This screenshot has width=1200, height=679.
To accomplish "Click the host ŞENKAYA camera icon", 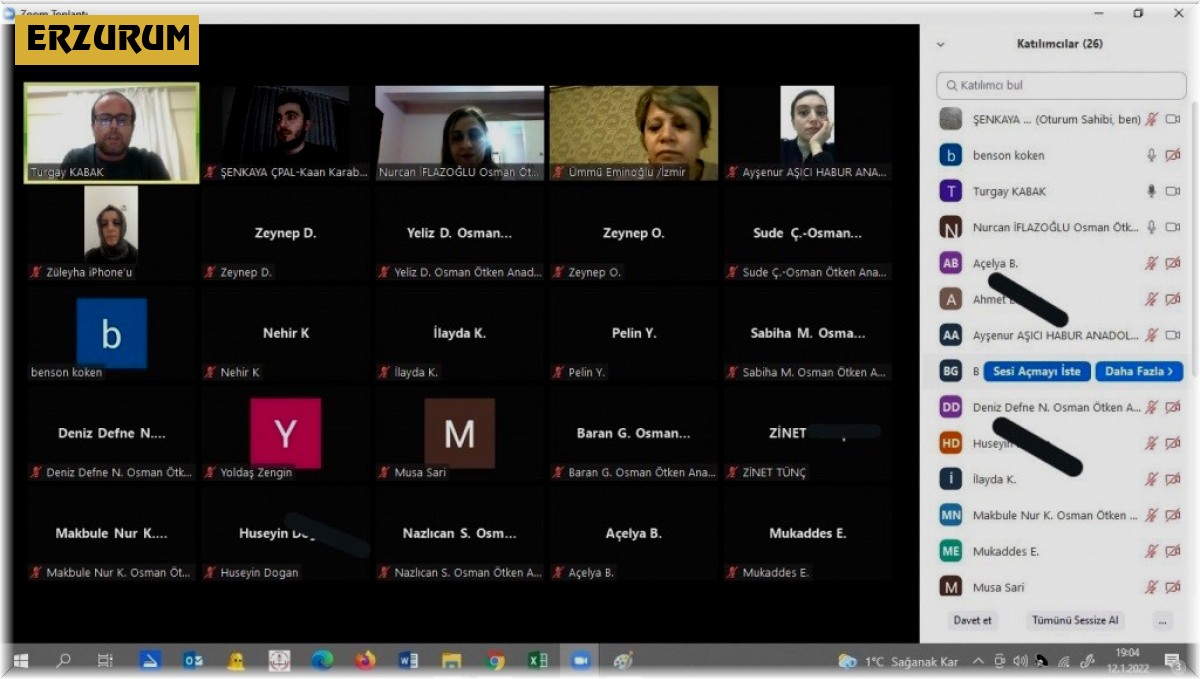I will pos(1173,119).
